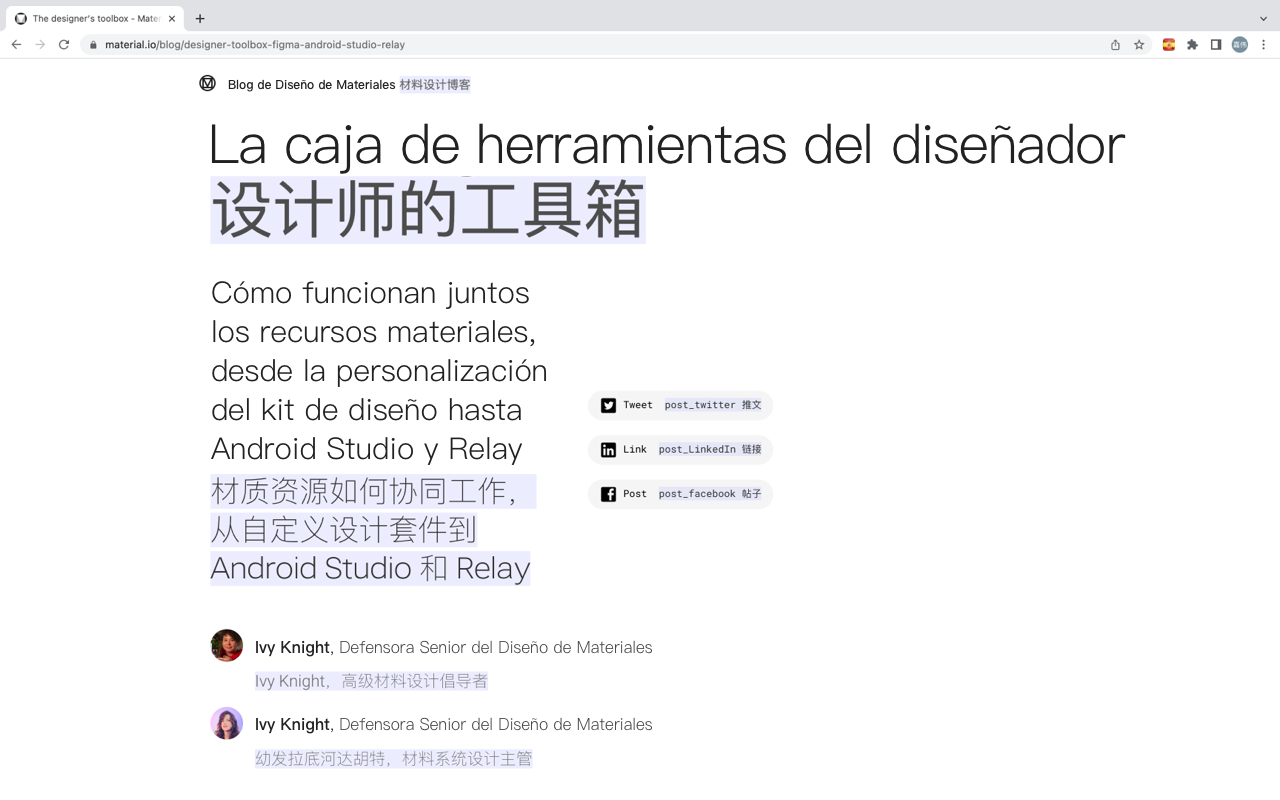Click the Material Design logo icon
This screenshot has height=800, width=1280.
click(x=208, y=84)
